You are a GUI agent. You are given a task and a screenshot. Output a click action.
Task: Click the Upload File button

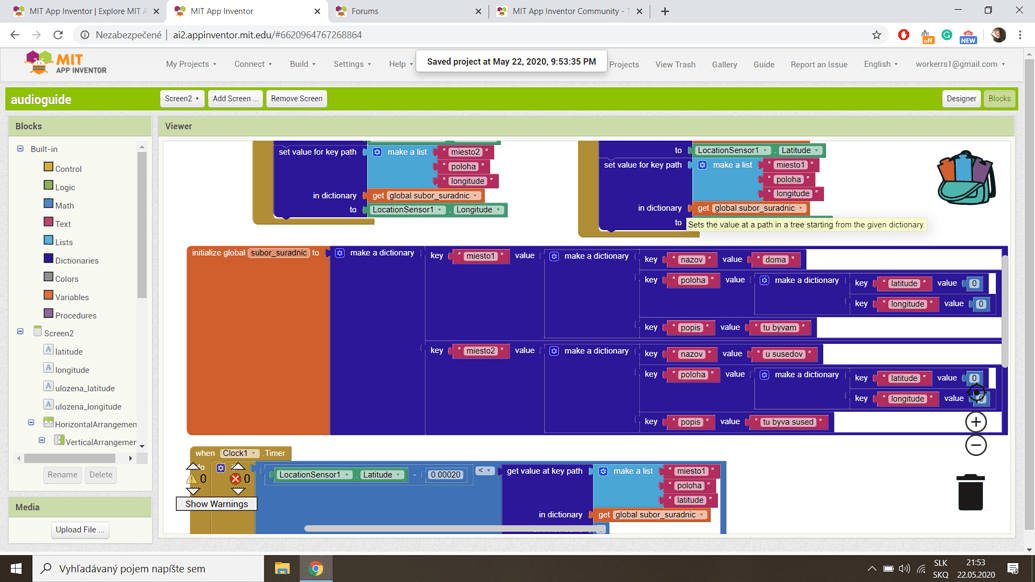click(x=80, y=530)
